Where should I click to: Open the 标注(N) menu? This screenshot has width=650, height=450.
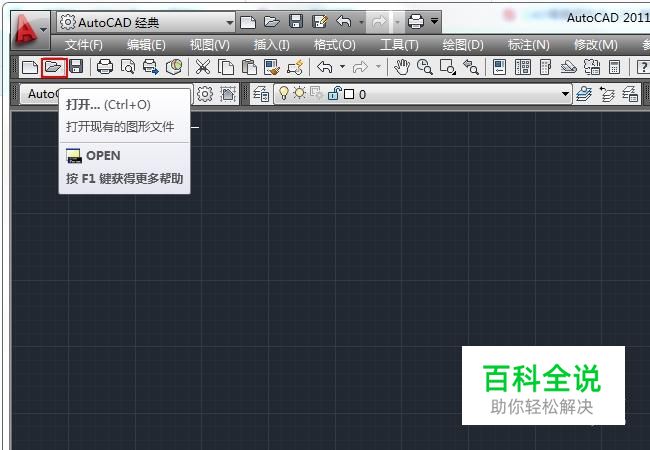pos(529,45)
